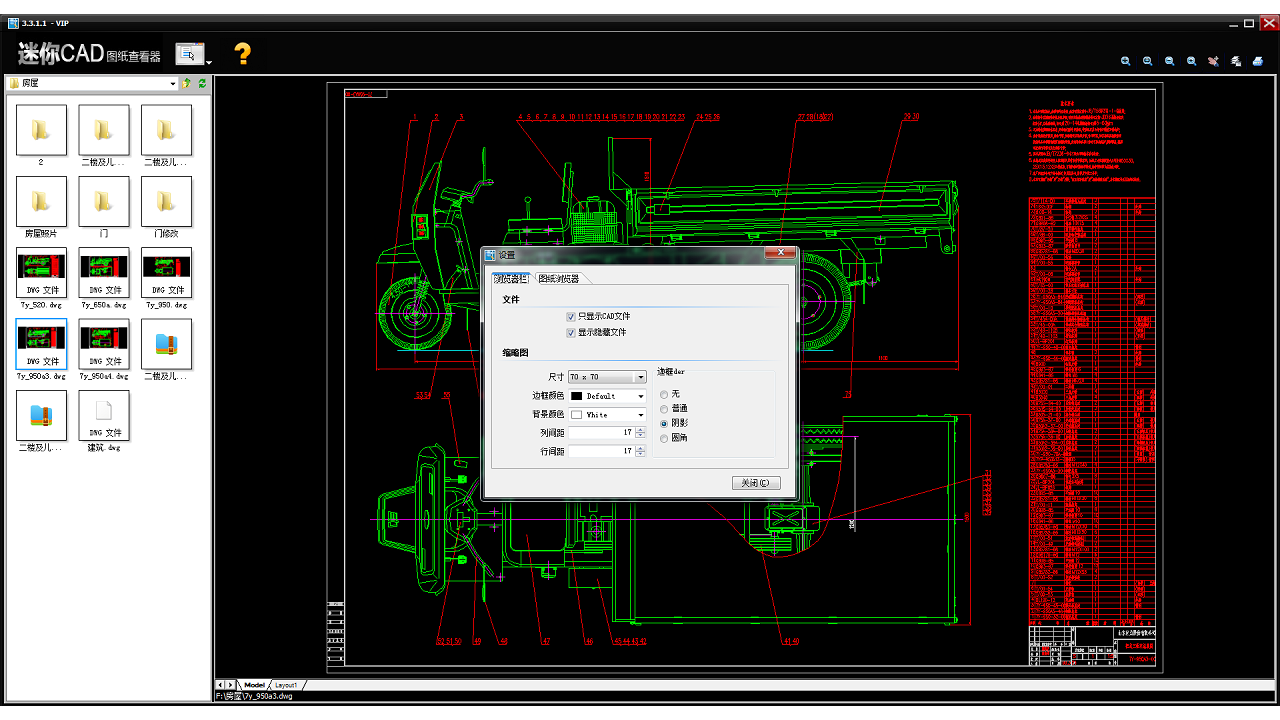The height and width of the screenshot is (720, 1280).
Task: Click the yellow question mark help icon
Action: pos(242,54)
